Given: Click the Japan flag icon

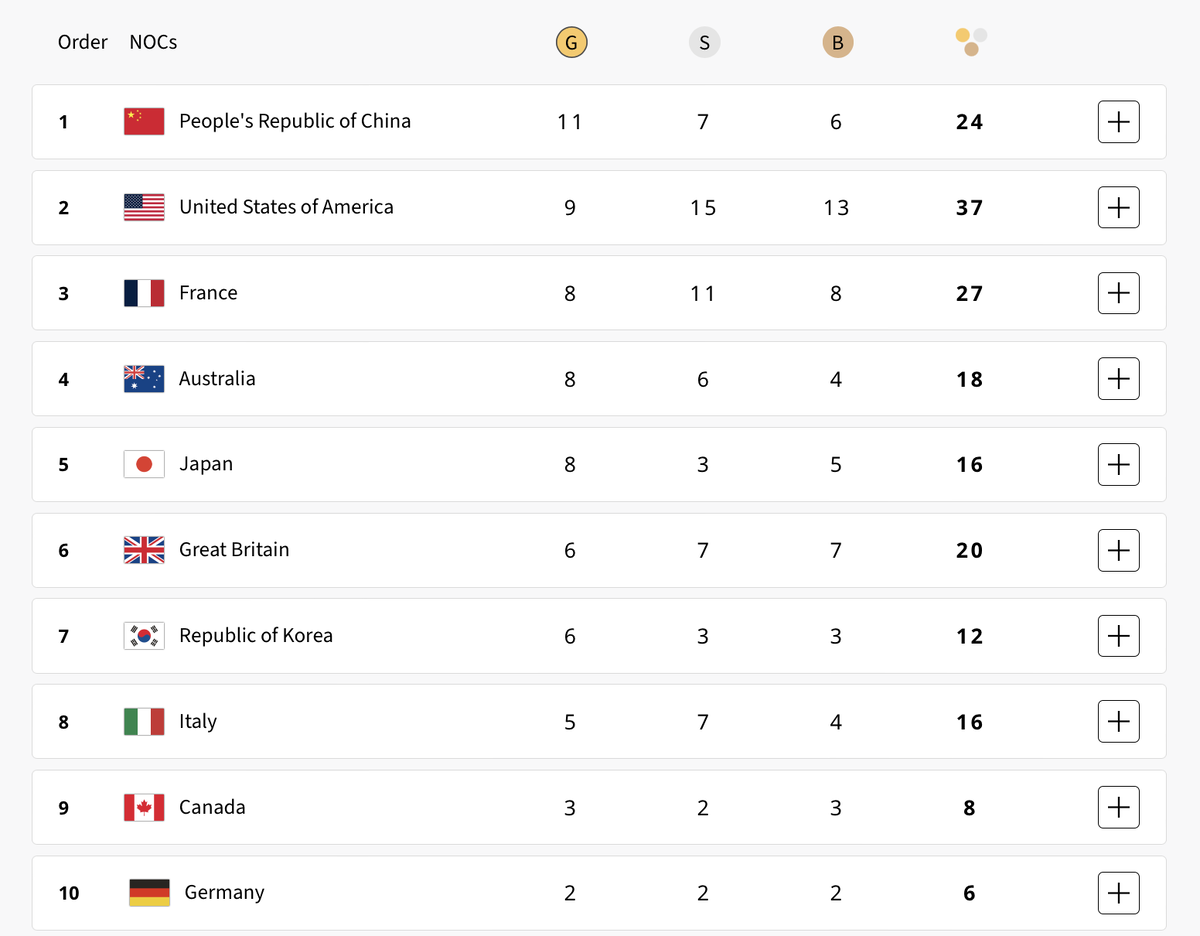Looking at the screenshot, I should click(x=144, y=464).
